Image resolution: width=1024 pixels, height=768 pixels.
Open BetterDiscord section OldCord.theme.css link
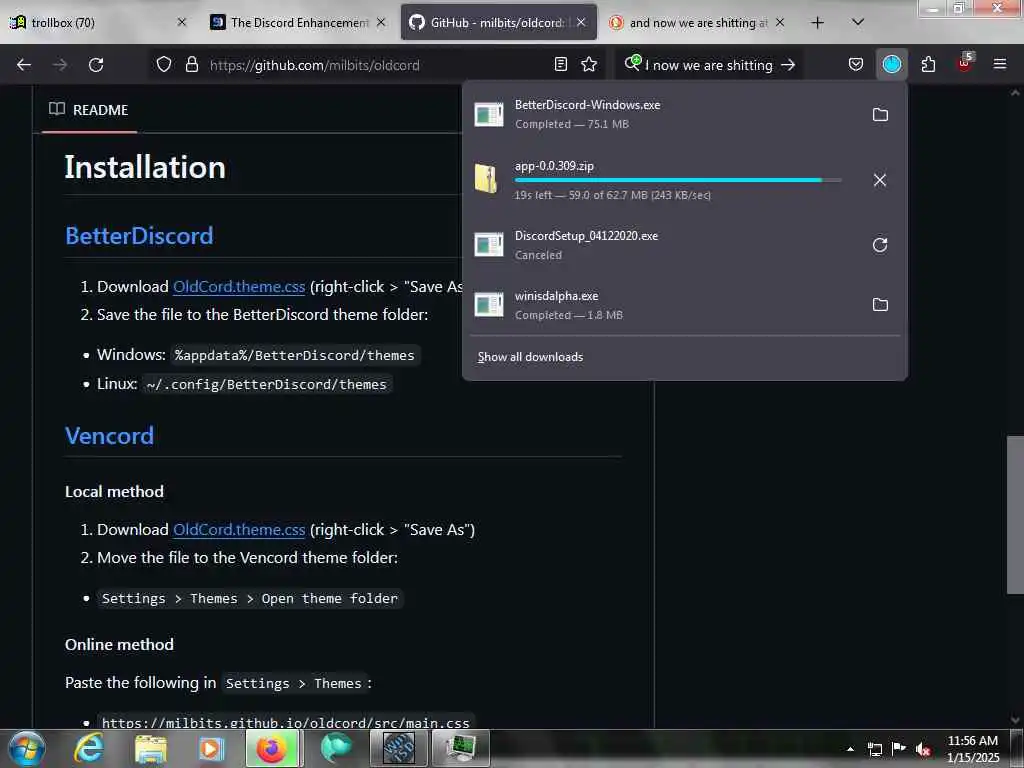[239, 287]
